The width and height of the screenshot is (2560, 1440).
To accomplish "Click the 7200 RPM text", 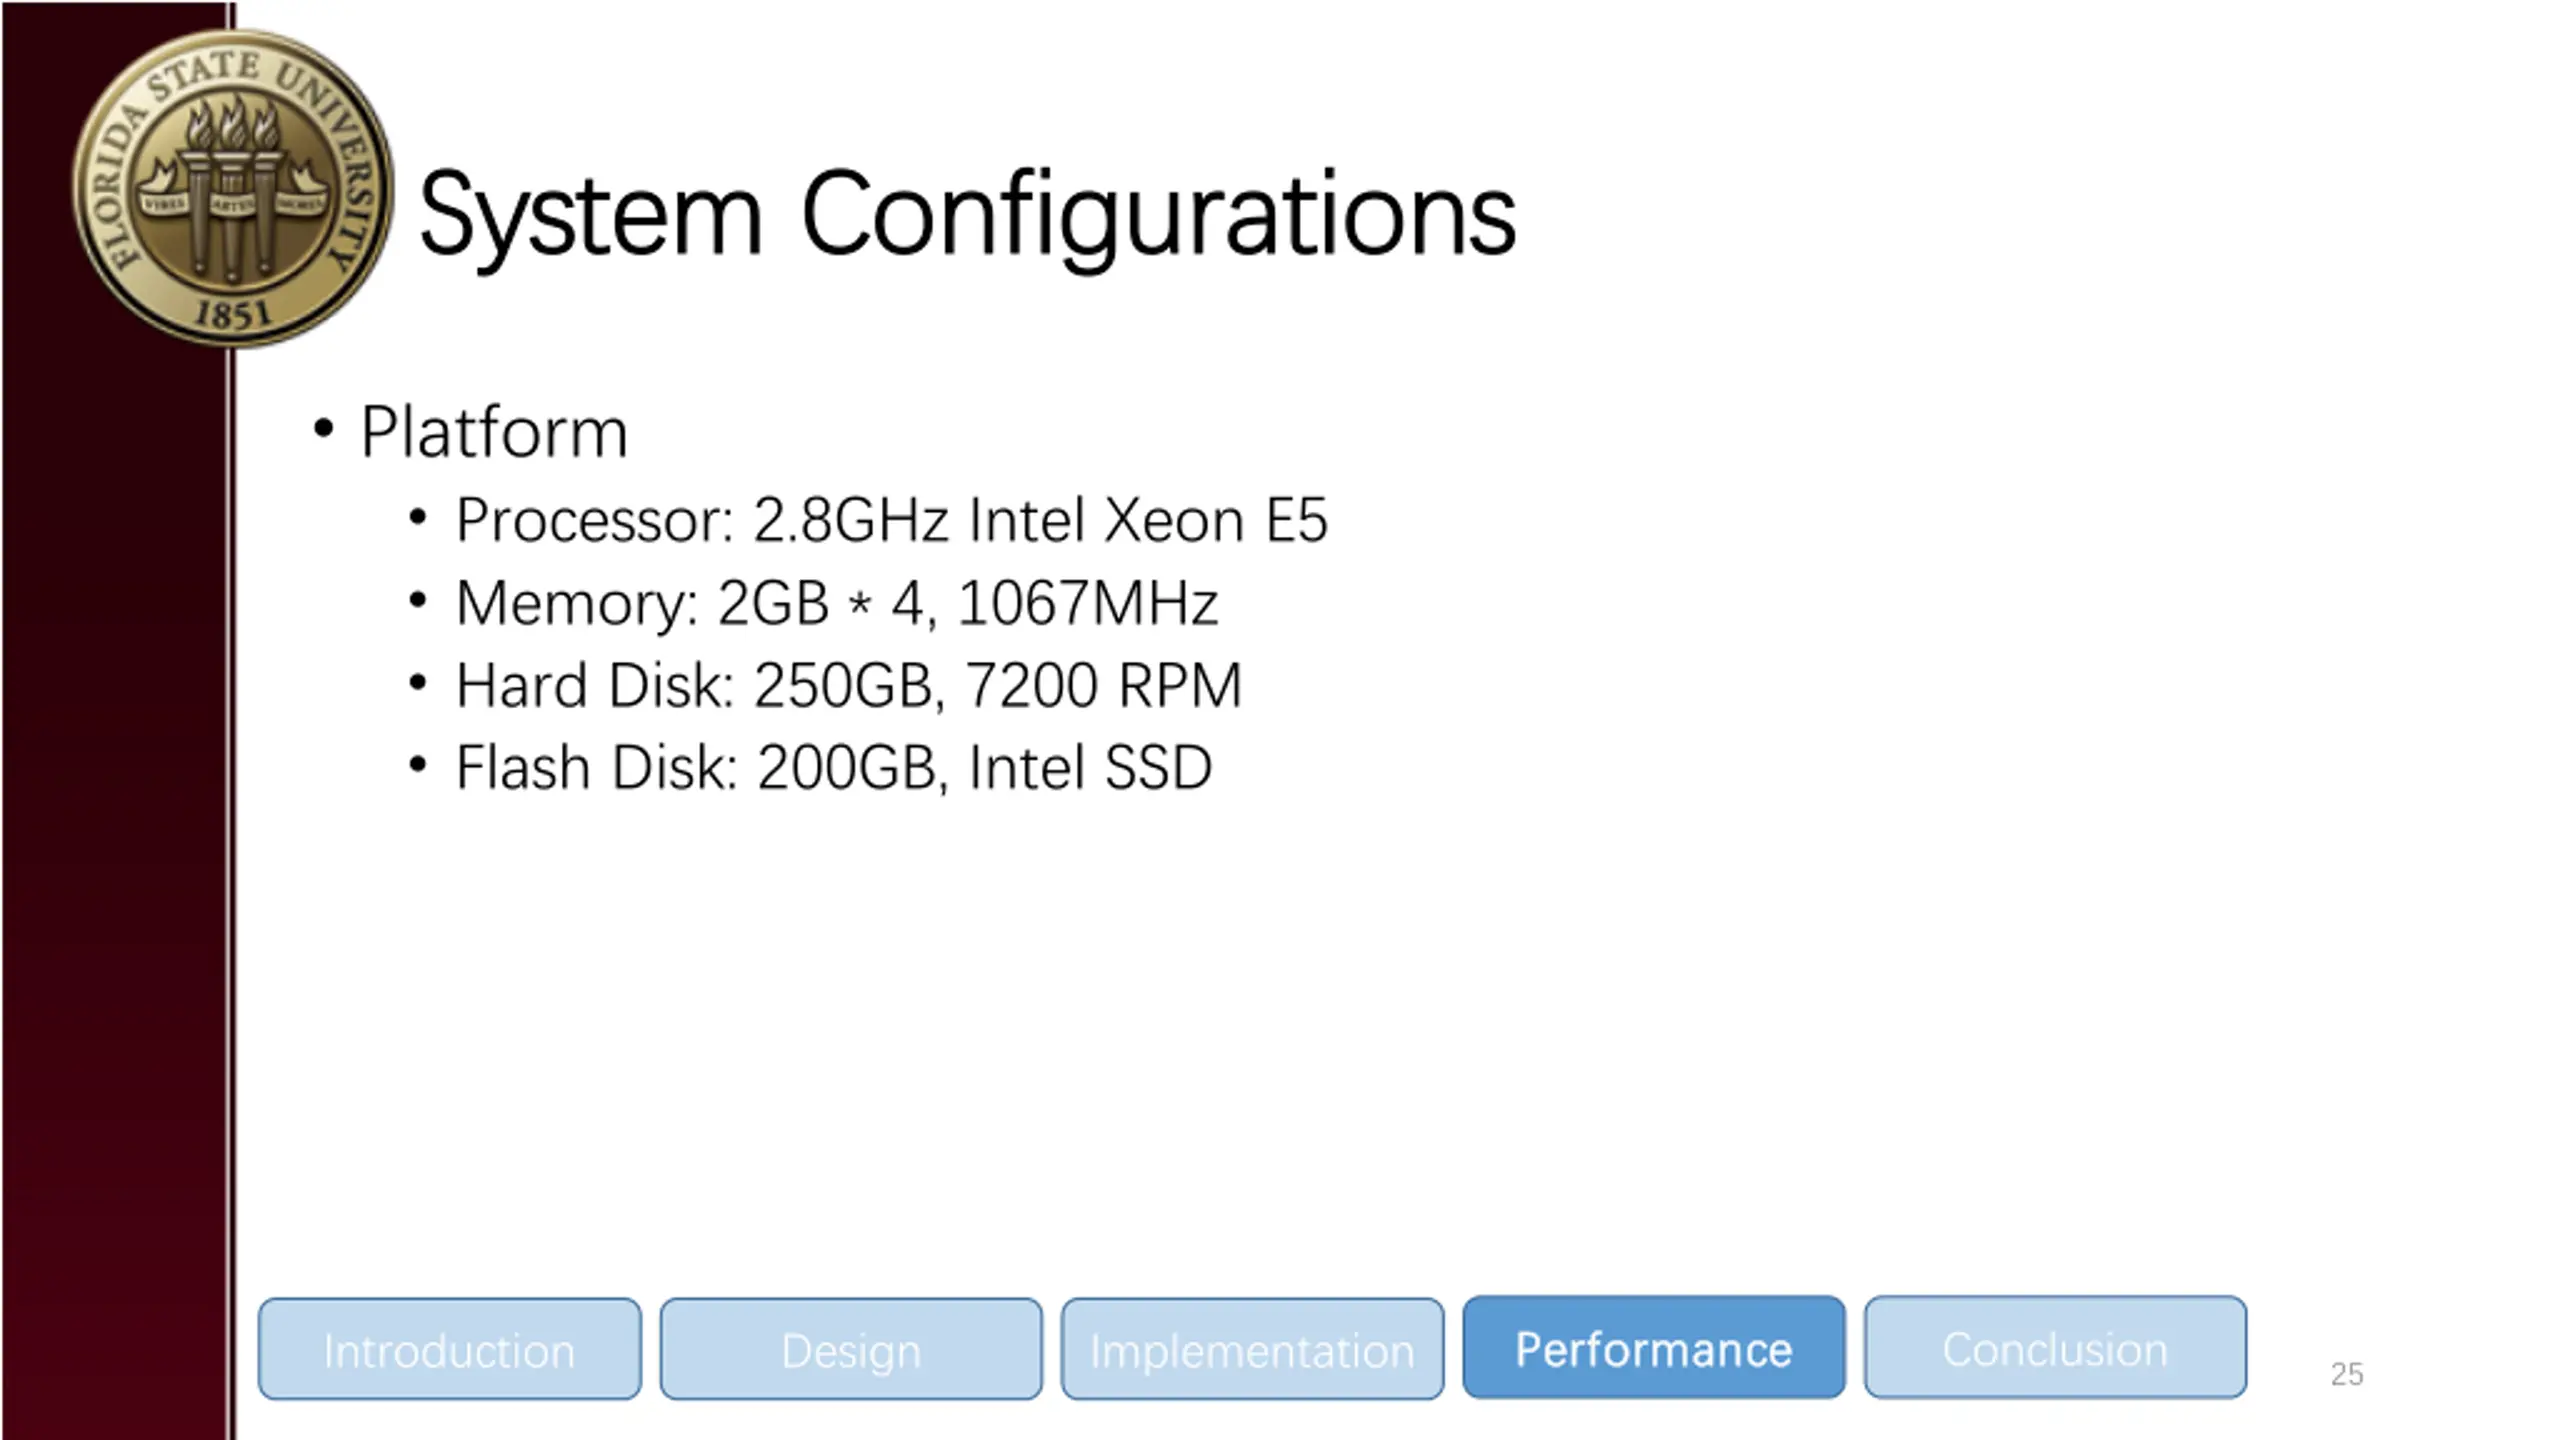I will tap(1103, 686).
